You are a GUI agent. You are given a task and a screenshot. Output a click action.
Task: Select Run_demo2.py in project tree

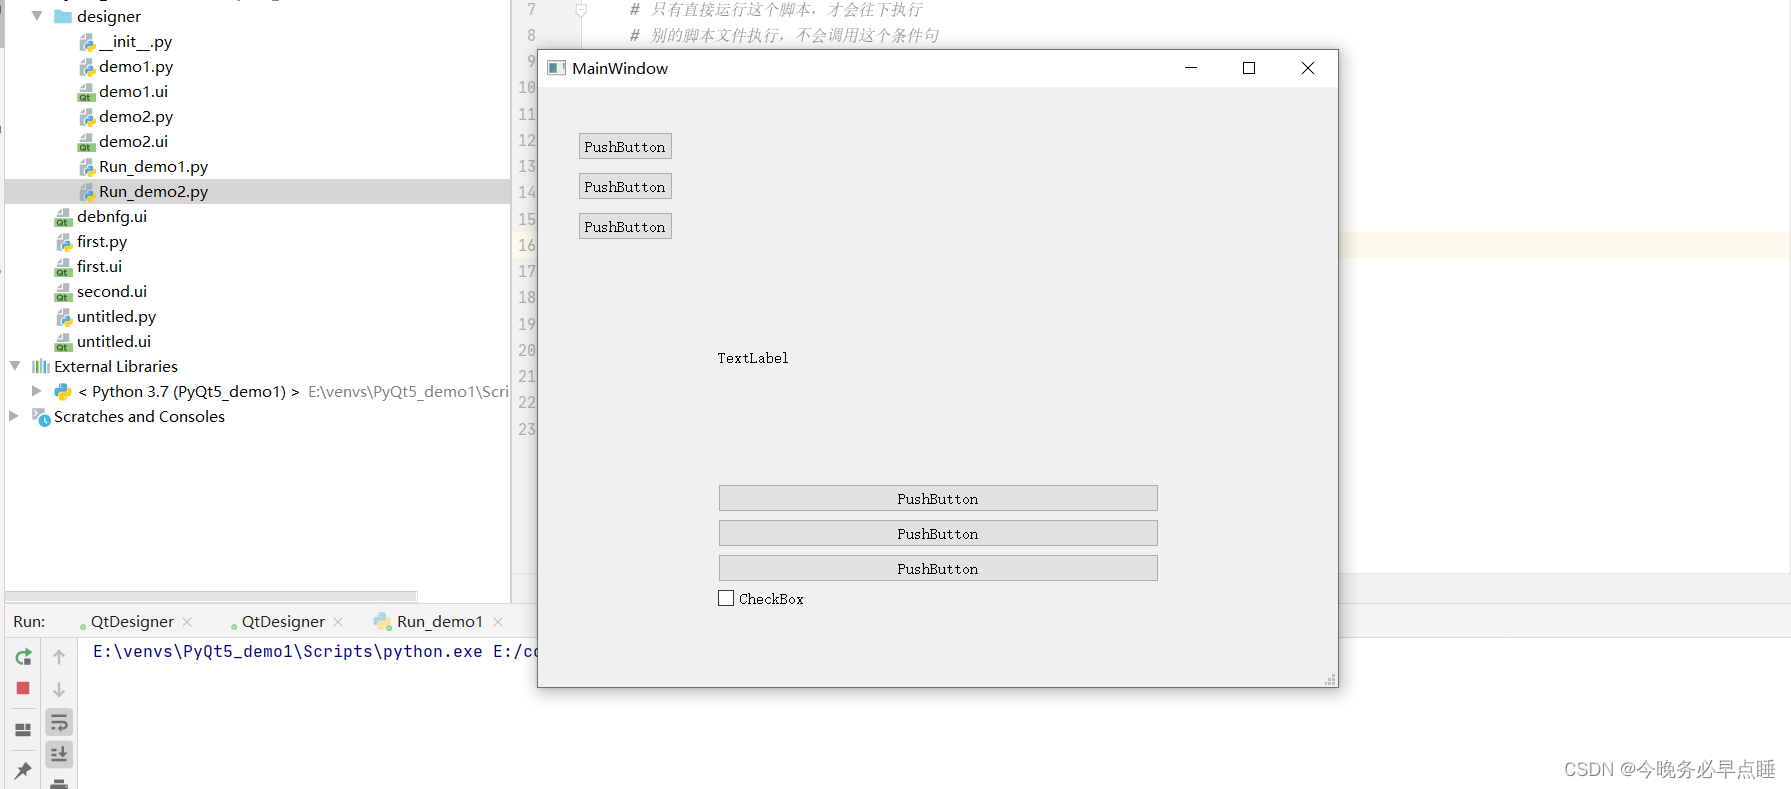(153, 192)
